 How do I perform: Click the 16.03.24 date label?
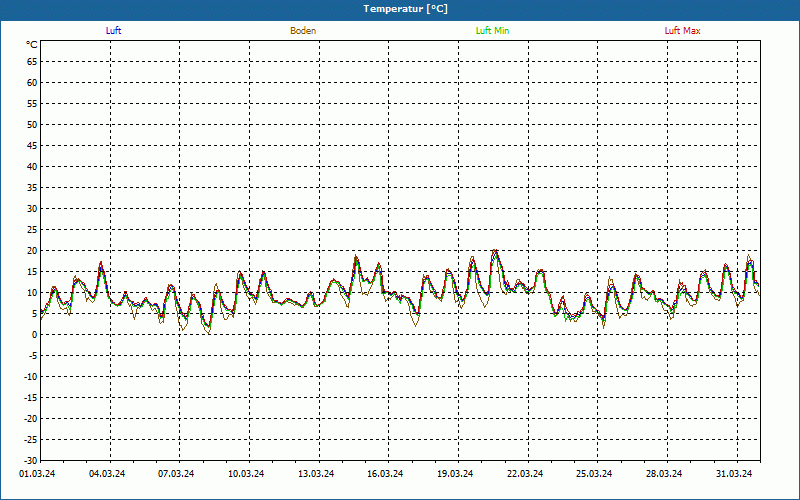click(x=385, y=473)
